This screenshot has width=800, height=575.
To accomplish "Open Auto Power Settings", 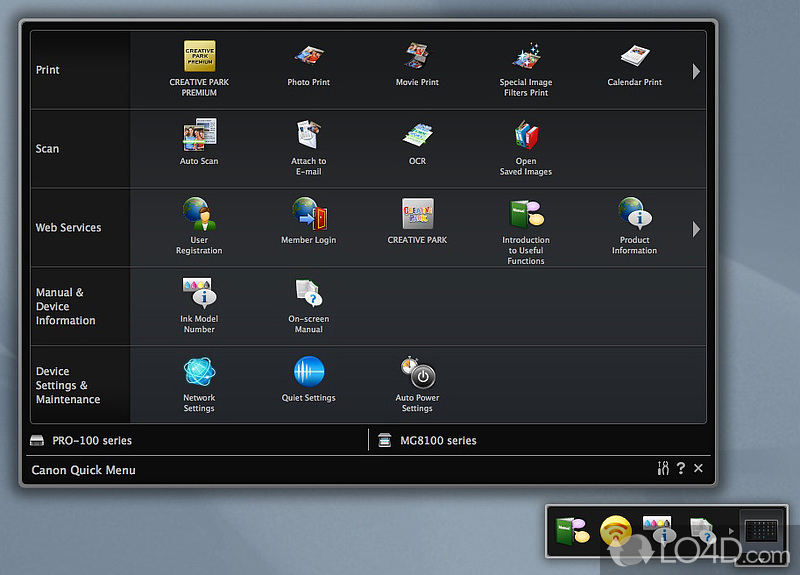I will coord(417,373).
